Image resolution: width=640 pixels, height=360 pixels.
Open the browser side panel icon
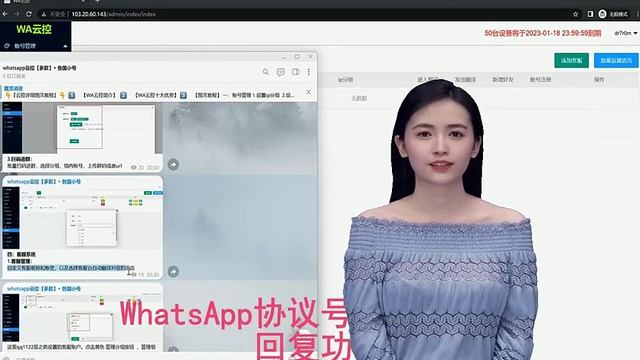tap(590, 14)
